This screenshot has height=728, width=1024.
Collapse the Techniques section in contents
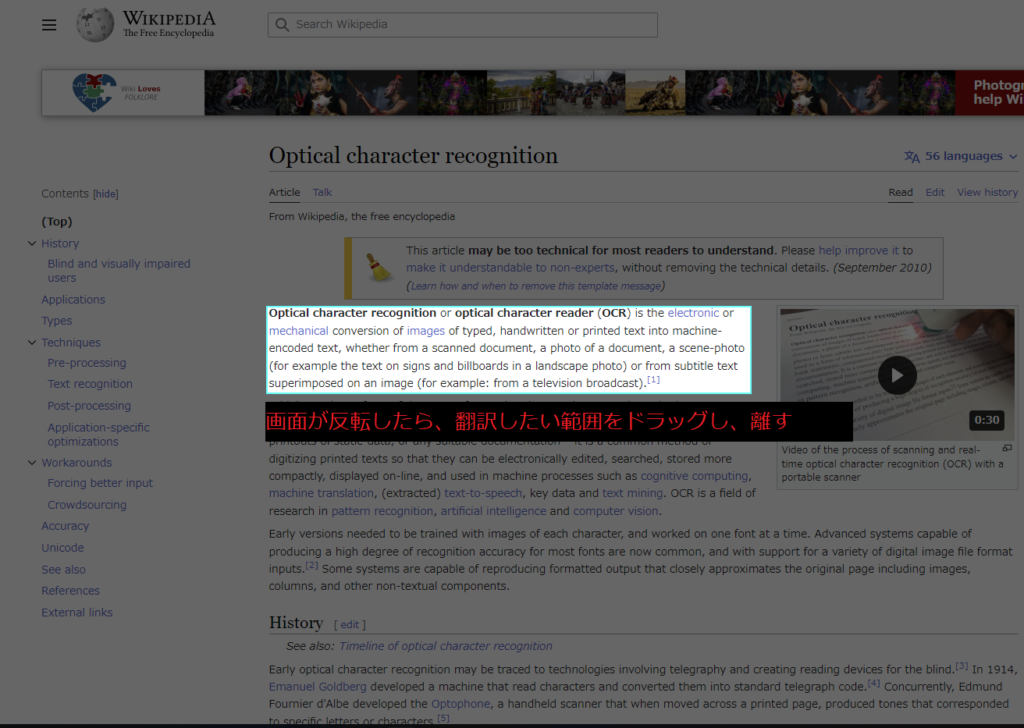point(31,342)
